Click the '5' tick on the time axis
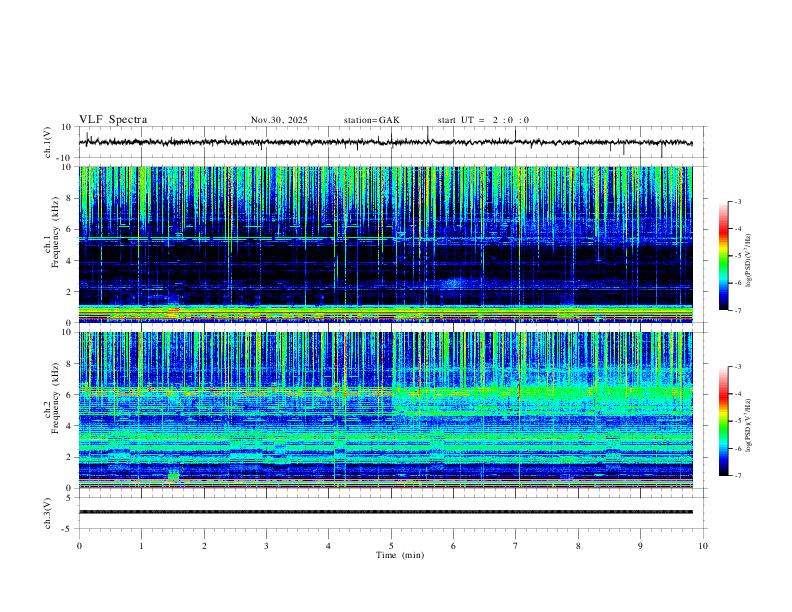This screenshot has height=612, width=792. tap(391, 546)
